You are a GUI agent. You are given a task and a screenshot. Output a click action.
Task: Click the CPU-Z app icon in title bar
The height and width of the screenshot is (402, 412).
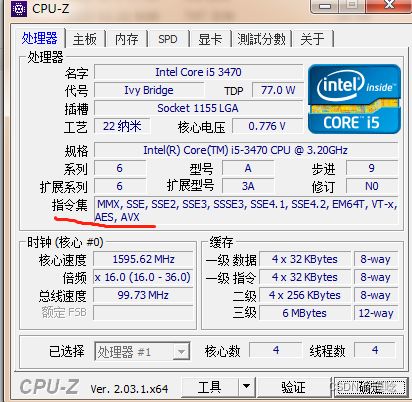(19, 8)
